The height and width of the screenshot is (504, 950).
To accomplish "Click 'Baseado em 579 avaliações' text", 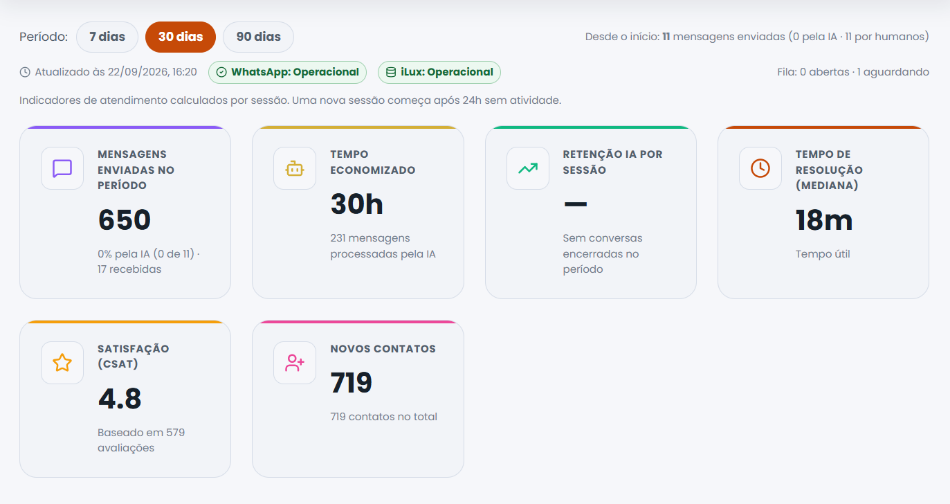I will coord(141,440).
